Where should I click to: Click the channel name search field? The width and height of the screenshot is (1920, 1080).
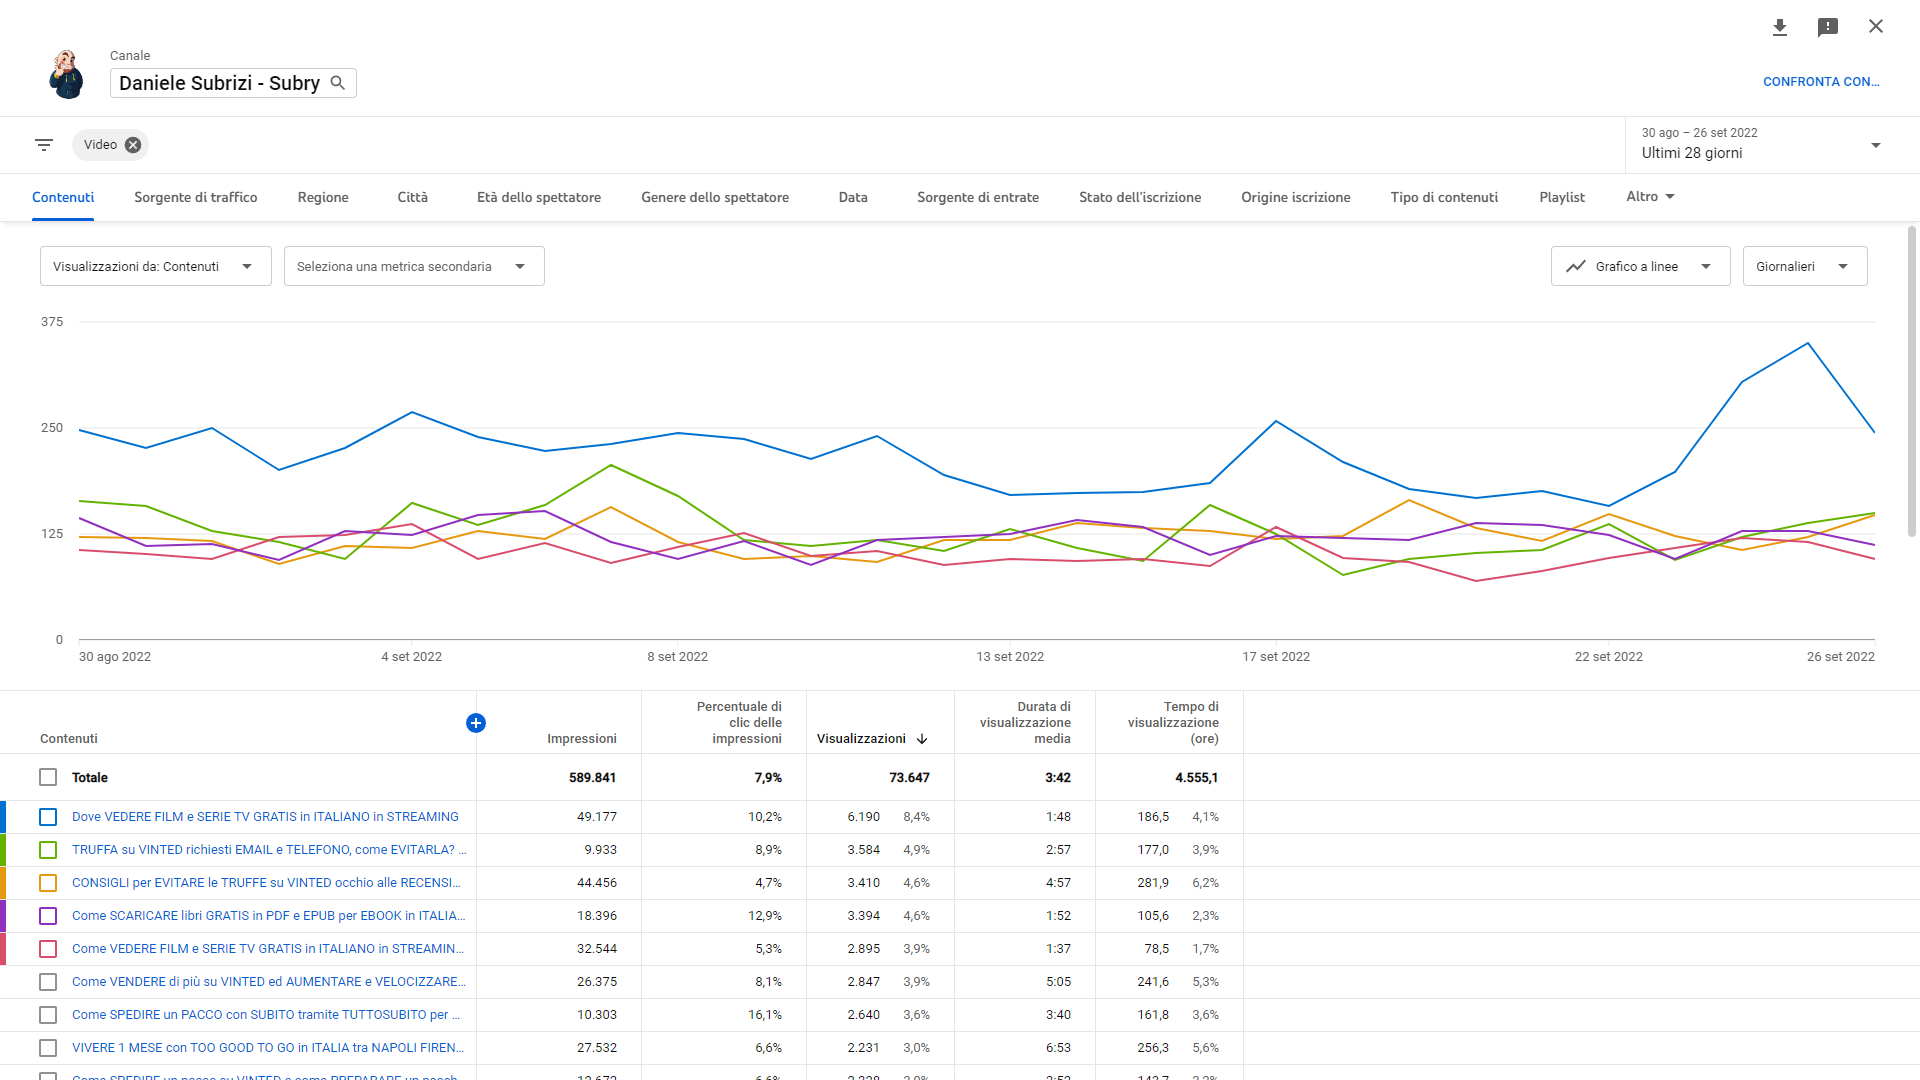pyautogui.click(x=233, y=83)
